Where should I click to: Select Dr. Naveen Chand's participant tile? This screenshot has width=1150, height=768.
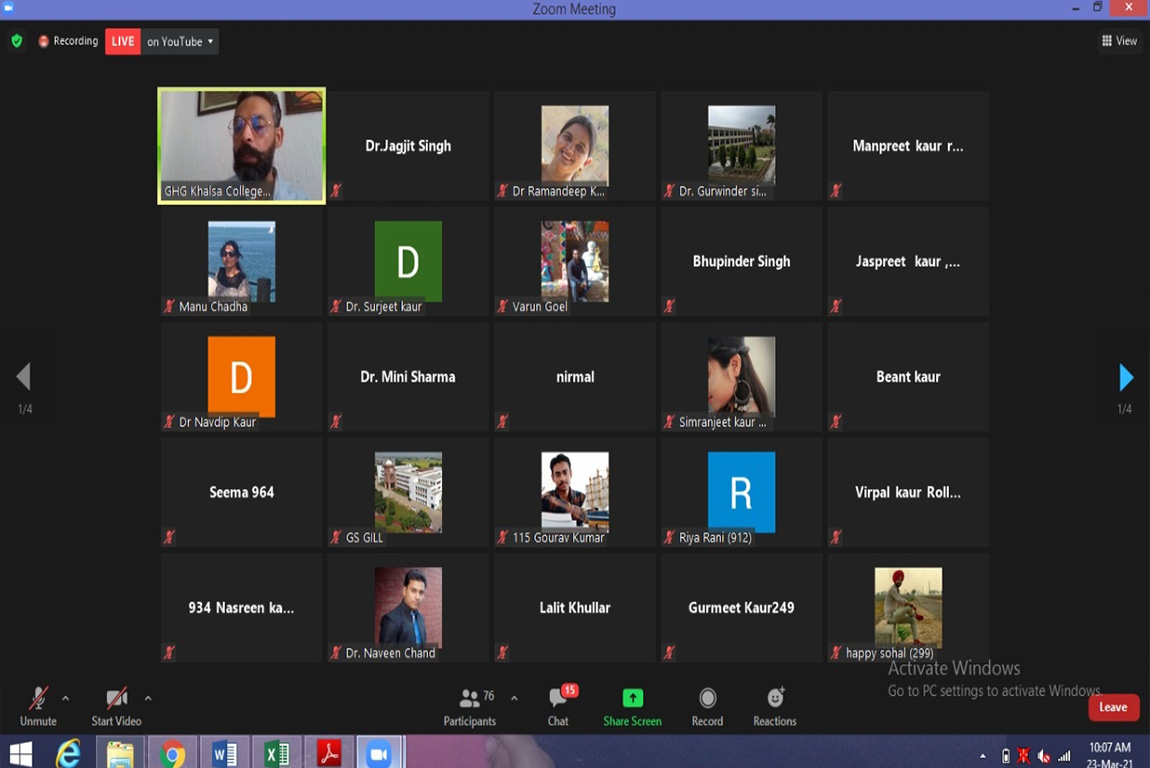(408, 608)
